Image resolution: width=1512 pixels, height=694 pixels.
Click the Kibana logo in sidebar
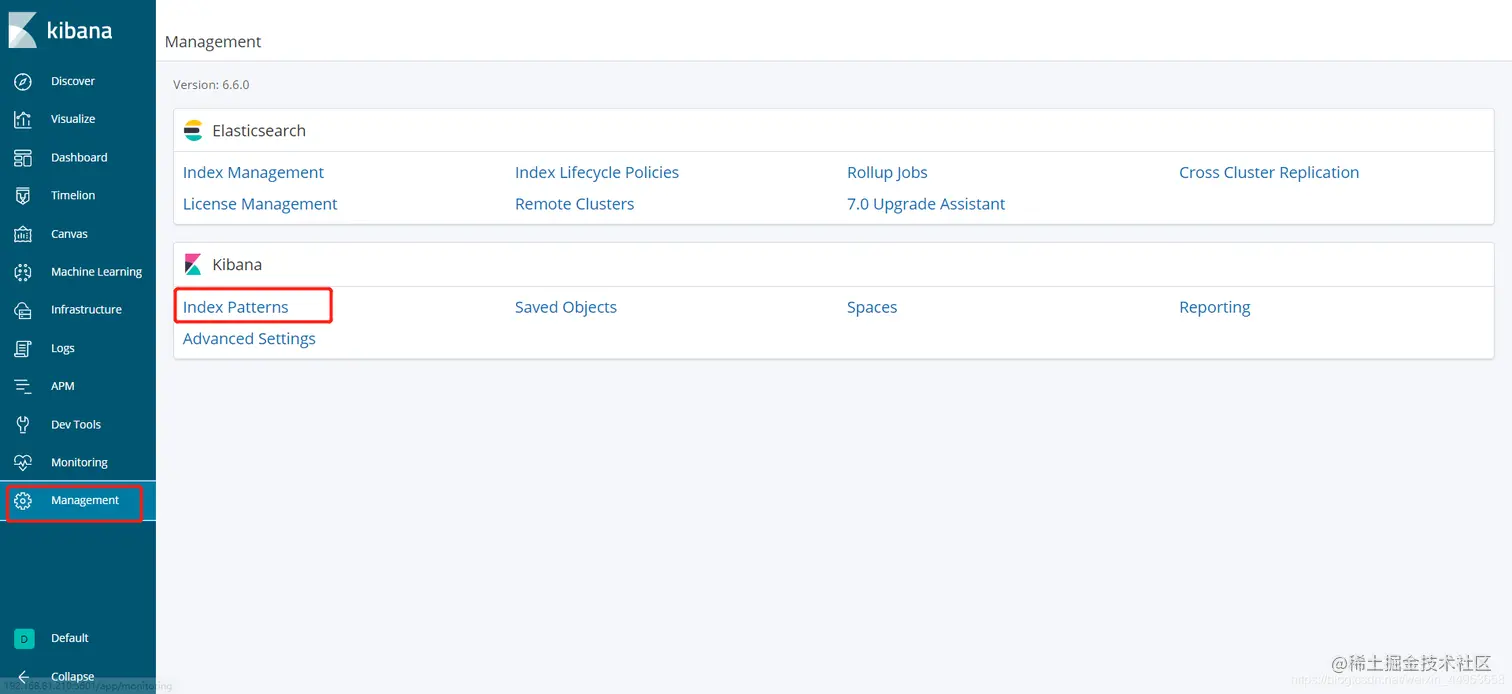(23, 30)
